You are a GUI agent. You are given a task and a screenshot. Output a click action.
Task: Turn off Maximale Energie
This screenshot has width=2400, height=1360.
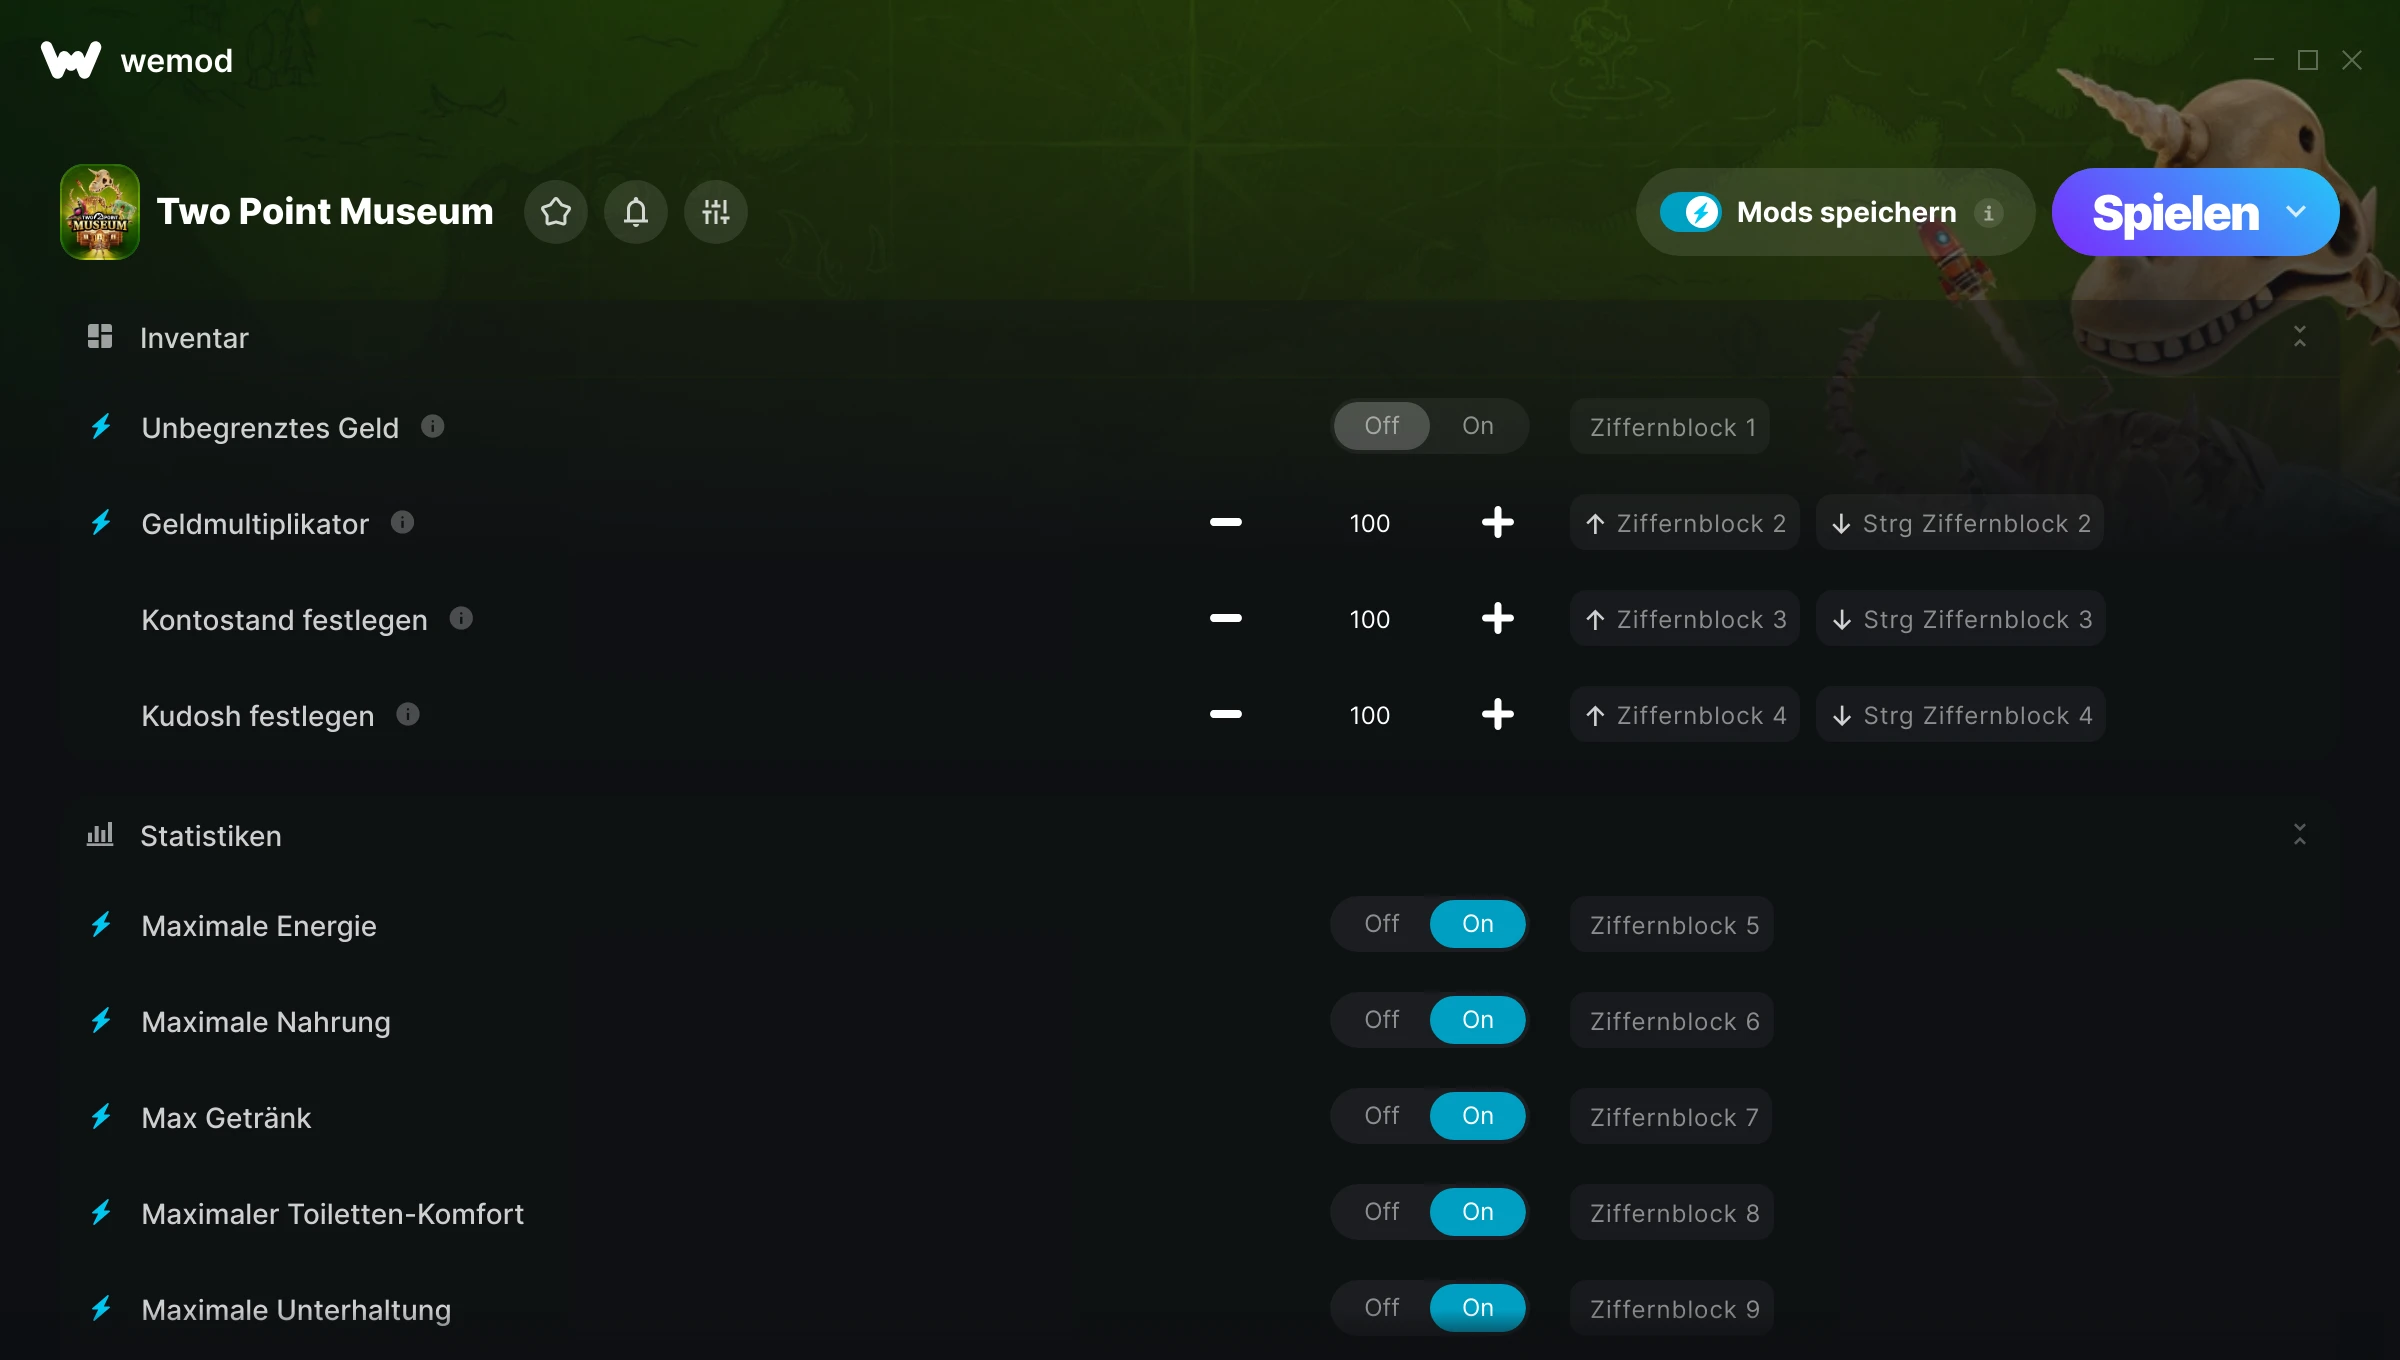tap(1381, 924)
